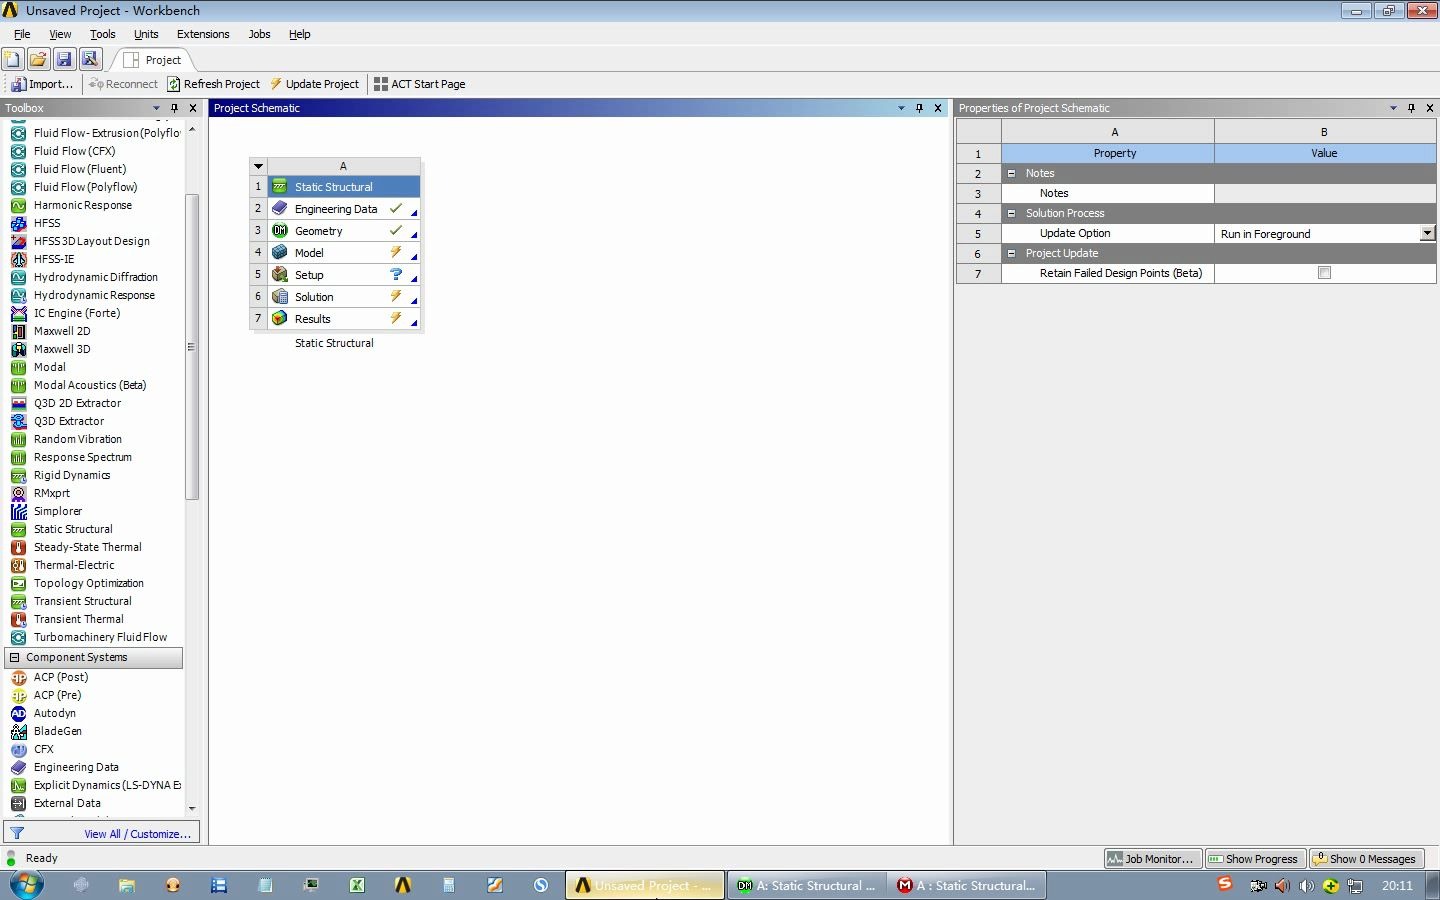Select Turbomachinery Fluid Flow system
The width and height of the screenshot is (1440, 900).
coord(100,637)
